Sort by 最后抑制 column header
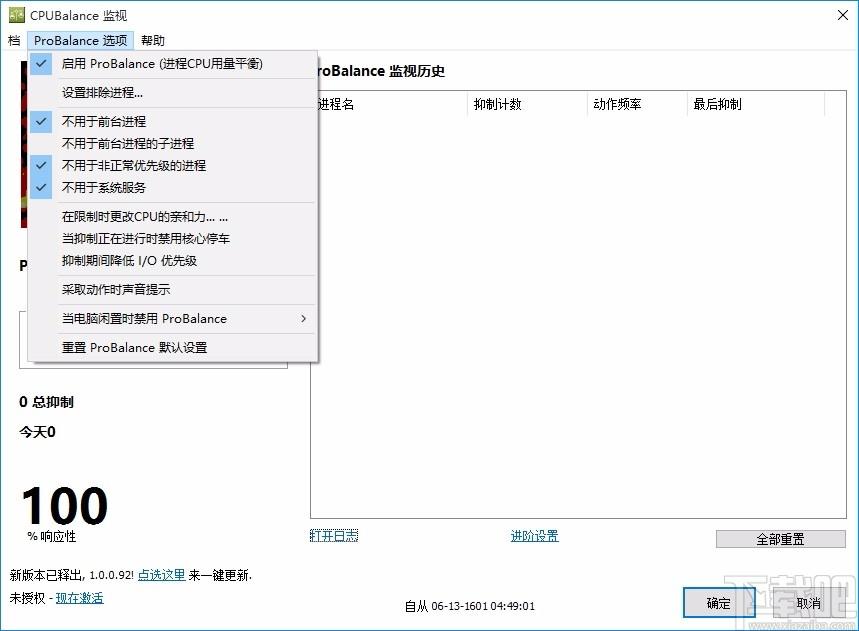Image resolution: width=859 pixels, height=631 pixels. click(x=756, y=104)
